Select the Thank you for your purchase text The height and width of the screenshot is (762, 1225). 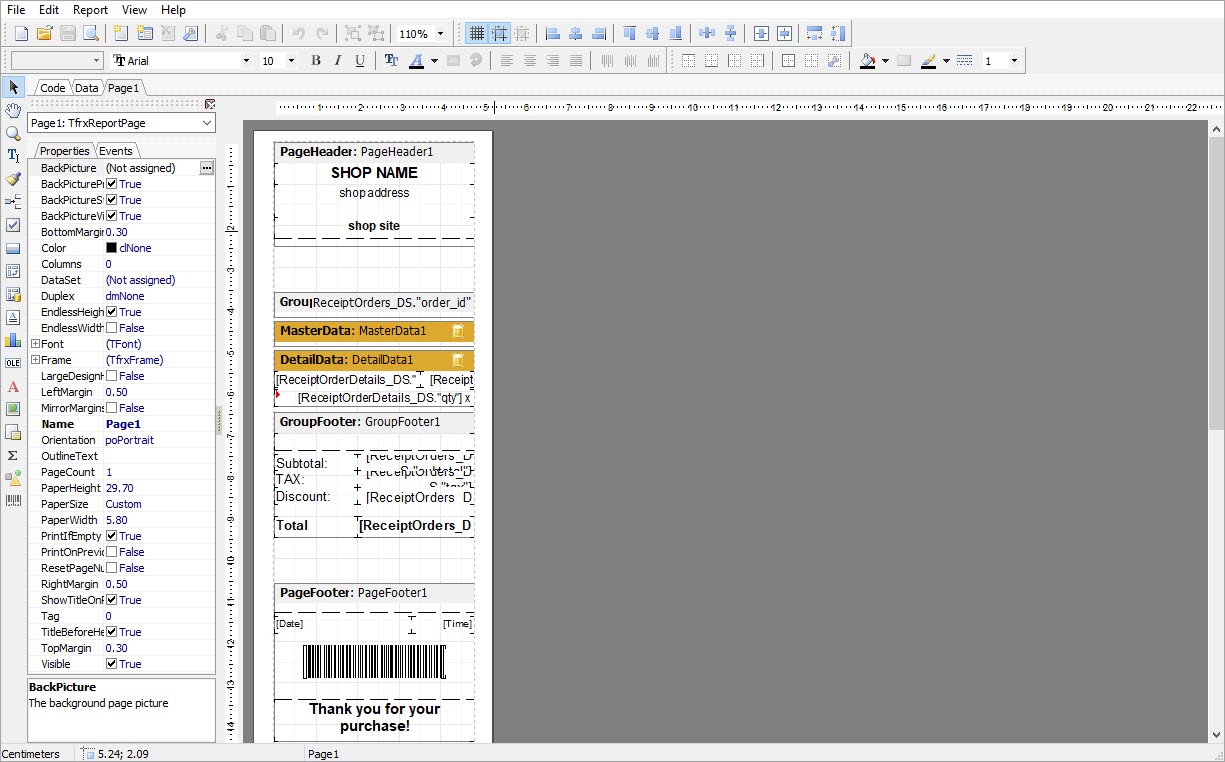tap(374, 717)
